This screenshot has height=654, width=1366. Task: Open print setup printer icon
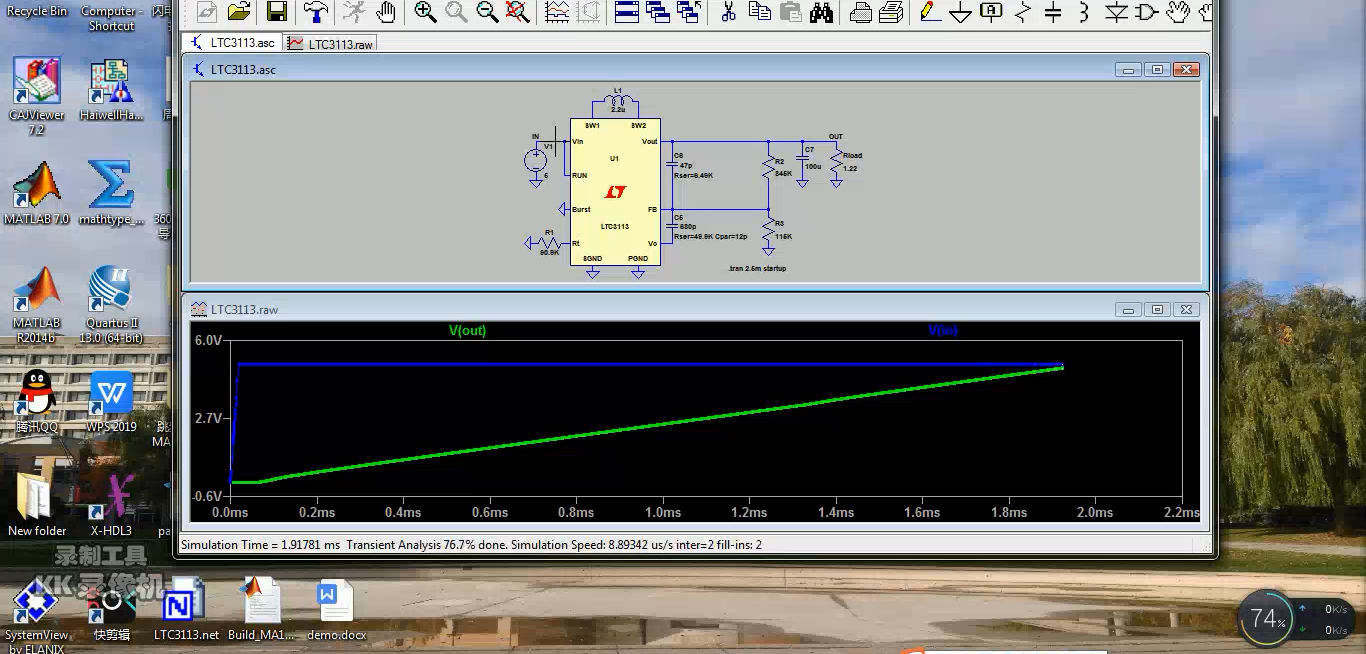860,12
